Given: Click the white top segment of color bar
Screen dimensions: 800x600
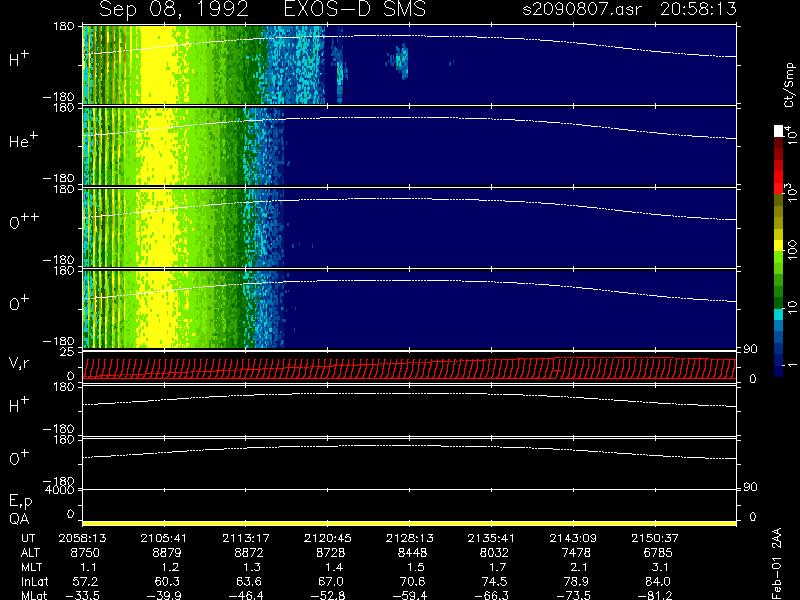Looking at the screenshot, I should [779, 131].
